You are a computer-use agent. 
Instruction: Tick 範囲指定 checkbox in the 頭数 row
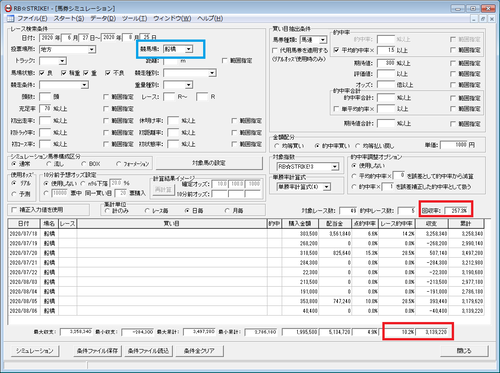106,97
